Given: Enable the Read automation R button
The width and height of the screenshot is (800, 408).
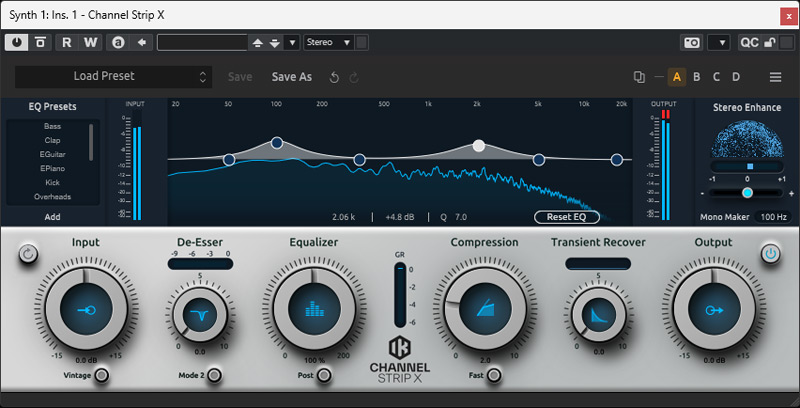Looking at the screenshot, I should (67, 42).
